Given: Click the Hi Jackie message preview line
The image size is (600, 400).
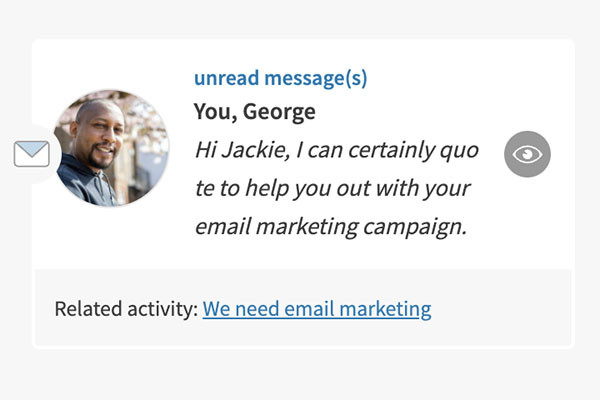Looking at the screenshot, I should 337,151.
